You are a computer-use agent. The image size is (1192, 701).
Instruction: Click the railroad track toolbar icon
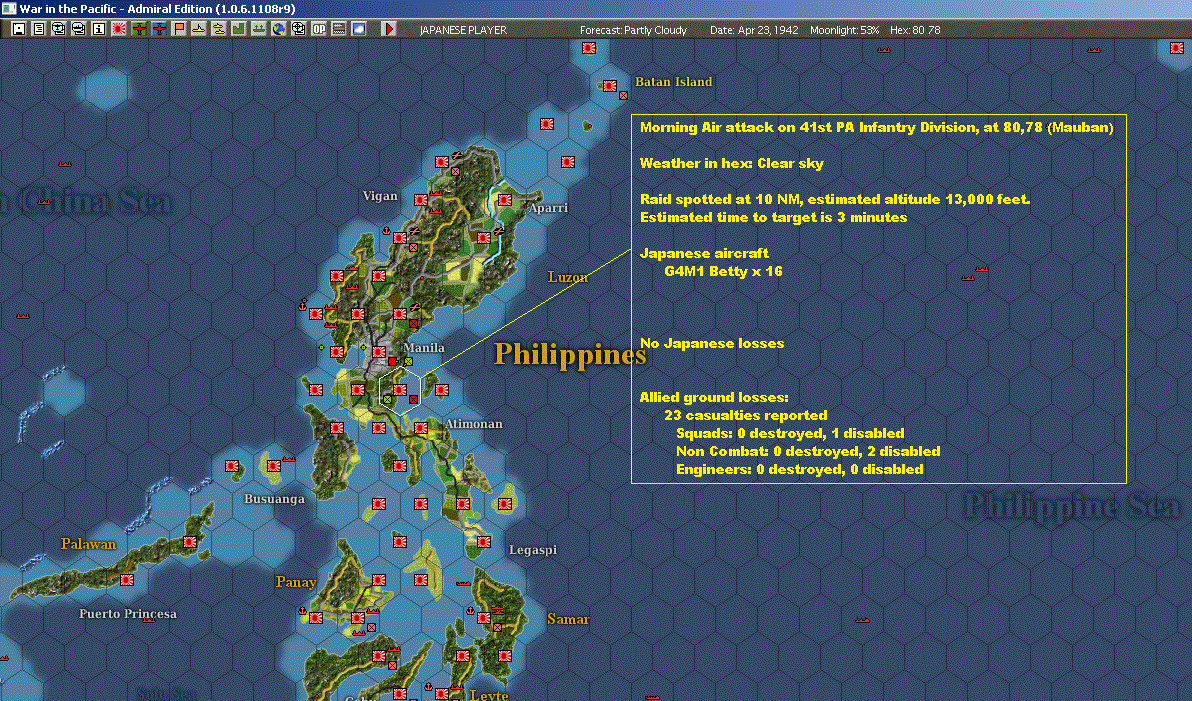click(x=339, y=29)
